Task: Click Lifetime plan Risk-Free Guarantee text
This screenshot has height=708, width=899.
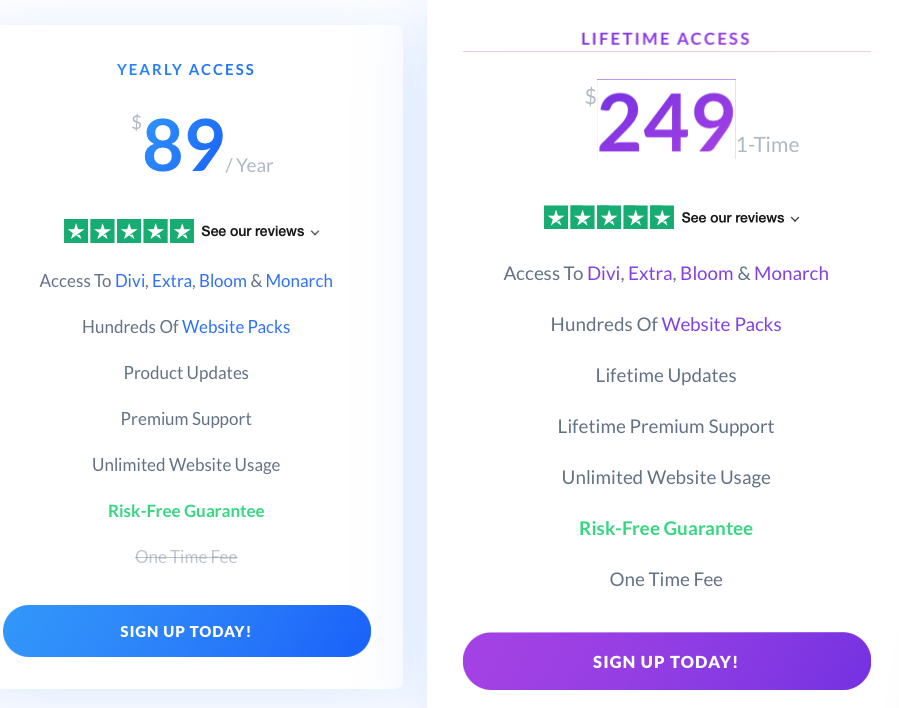Action: tap(666, 529)
